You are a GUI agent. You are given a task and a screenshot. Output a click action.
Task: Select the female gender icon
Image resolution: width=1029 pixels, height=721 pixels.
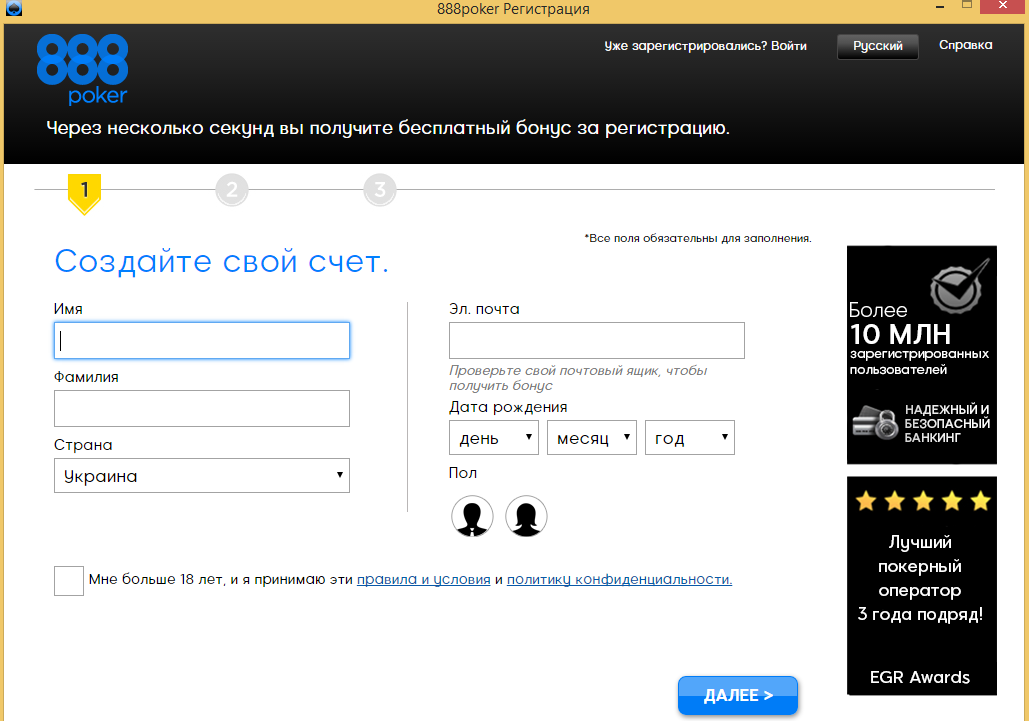(526, 516)
